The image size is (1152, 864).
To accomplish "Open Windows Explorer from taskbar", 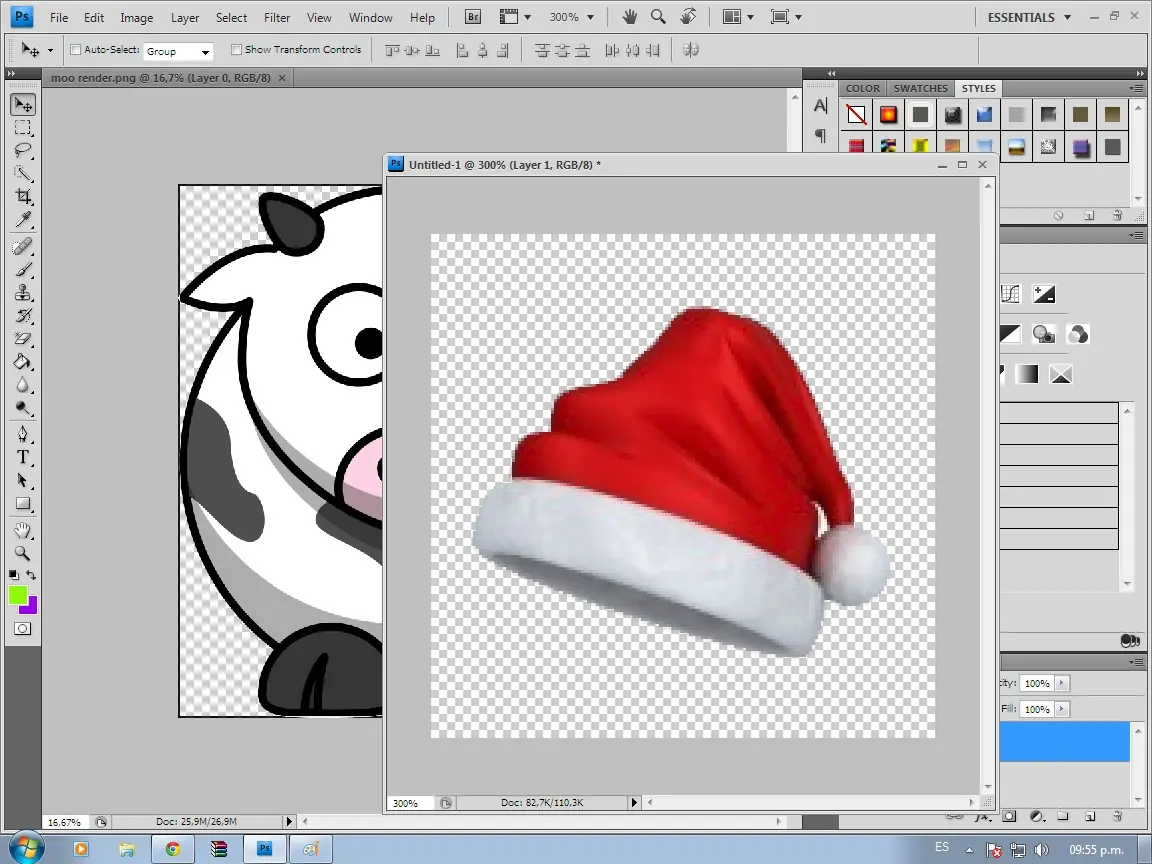I will (127, 849).
